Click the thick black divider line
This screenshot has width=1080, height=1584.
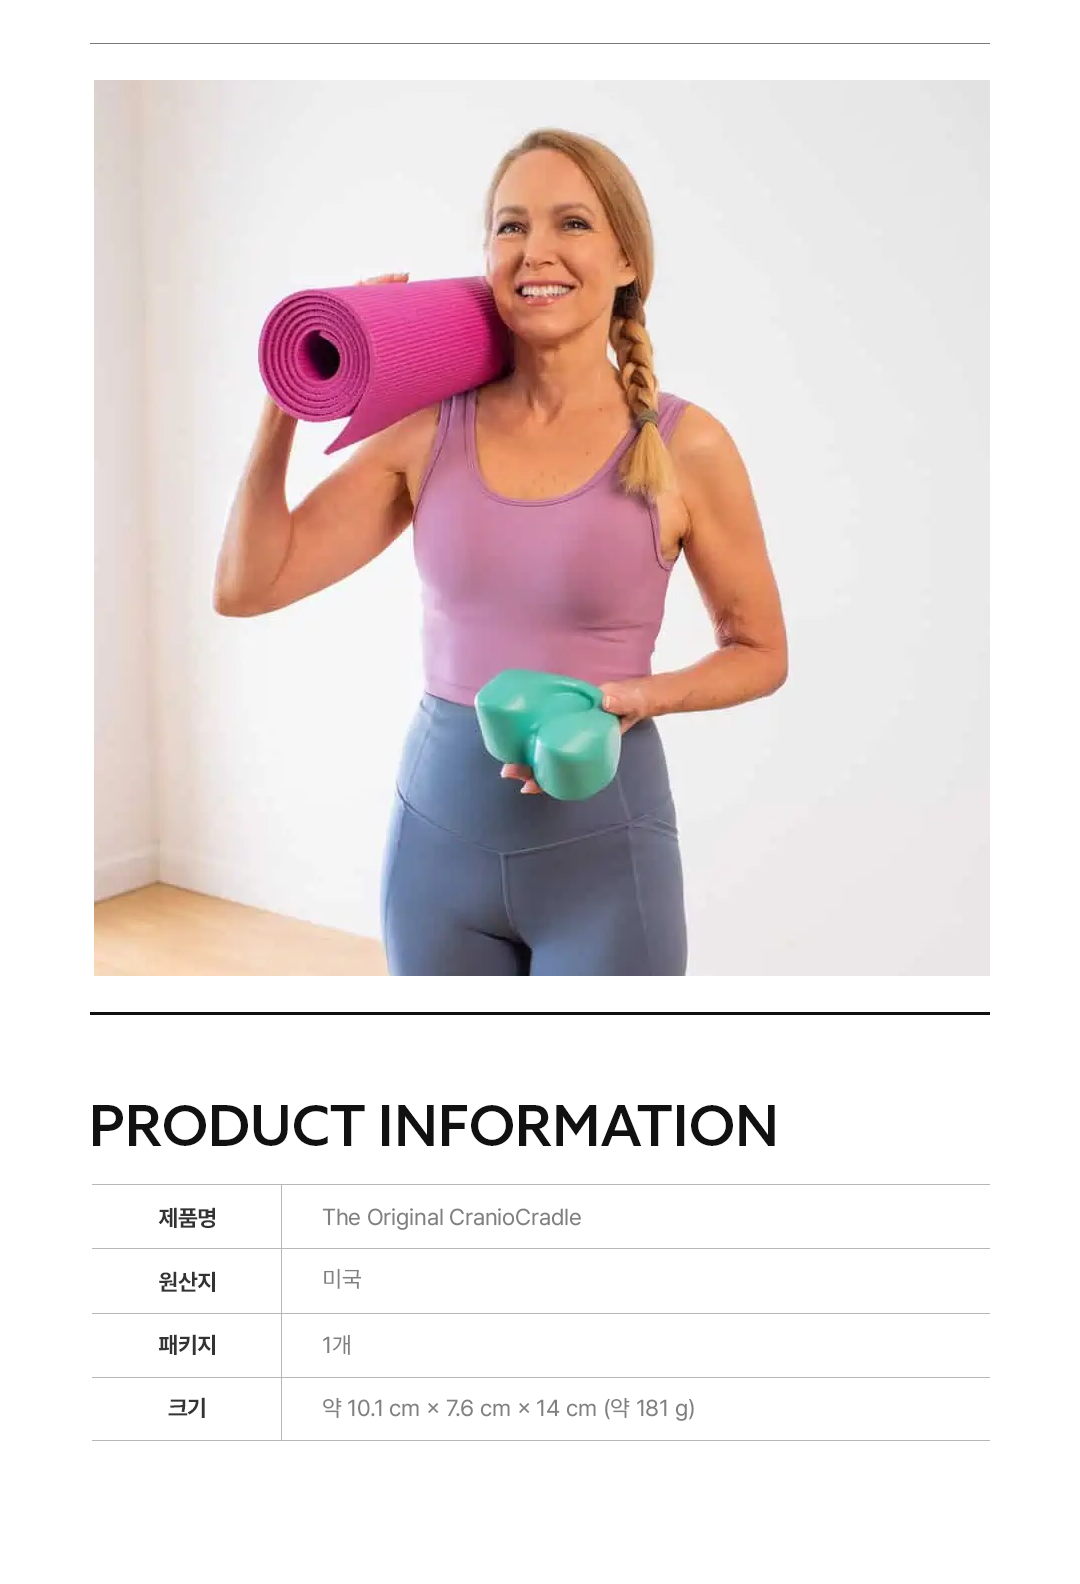[x=540, y=1013]
